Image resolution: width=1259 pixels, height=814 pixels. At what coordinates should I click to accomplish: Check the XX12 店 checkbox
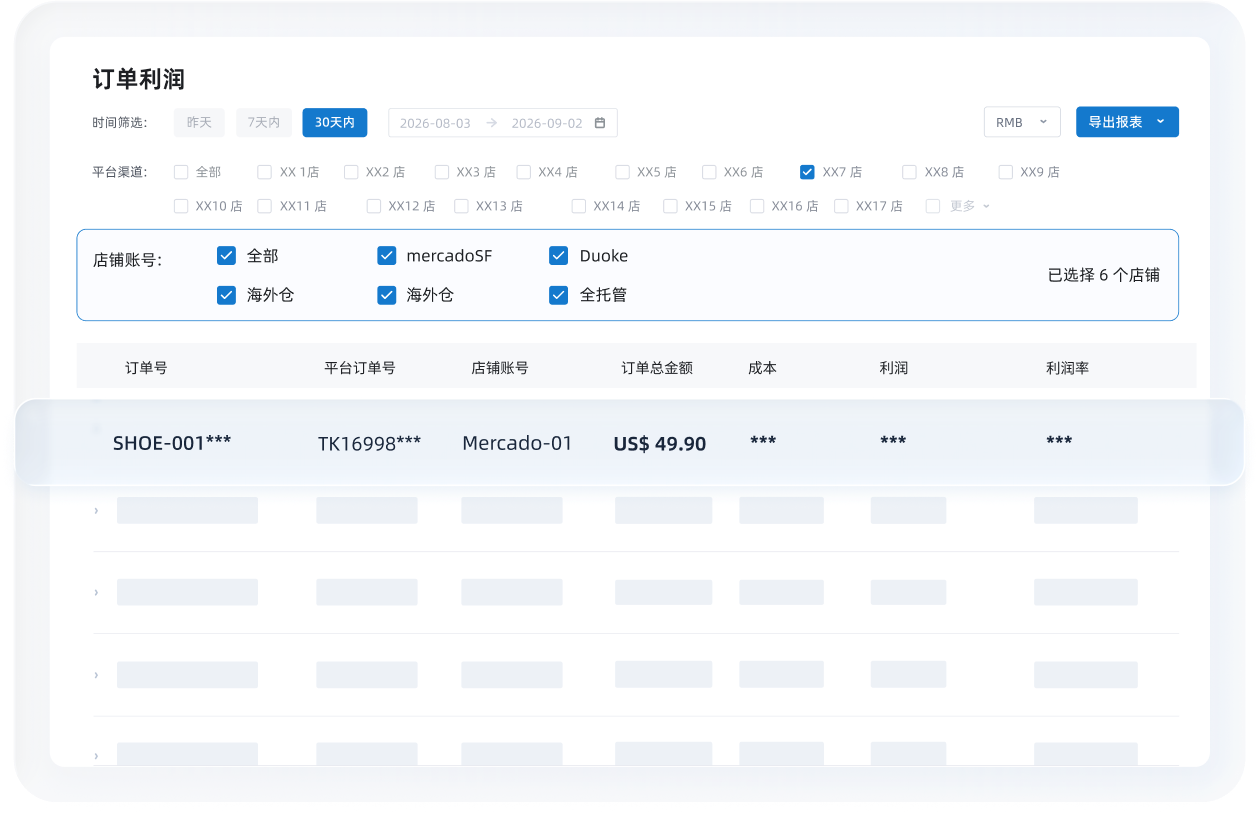pos(374,206)
